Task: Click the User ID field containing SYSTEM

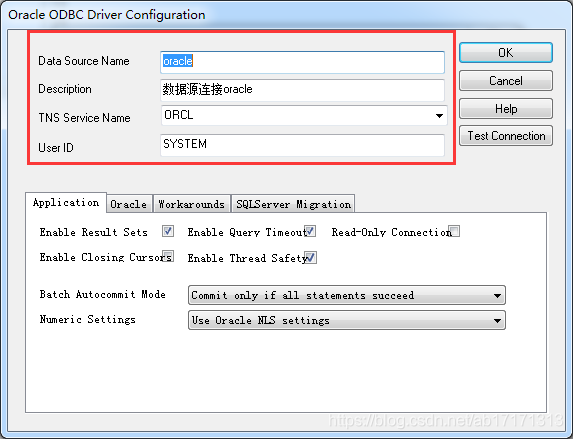Action: (302, 145)
